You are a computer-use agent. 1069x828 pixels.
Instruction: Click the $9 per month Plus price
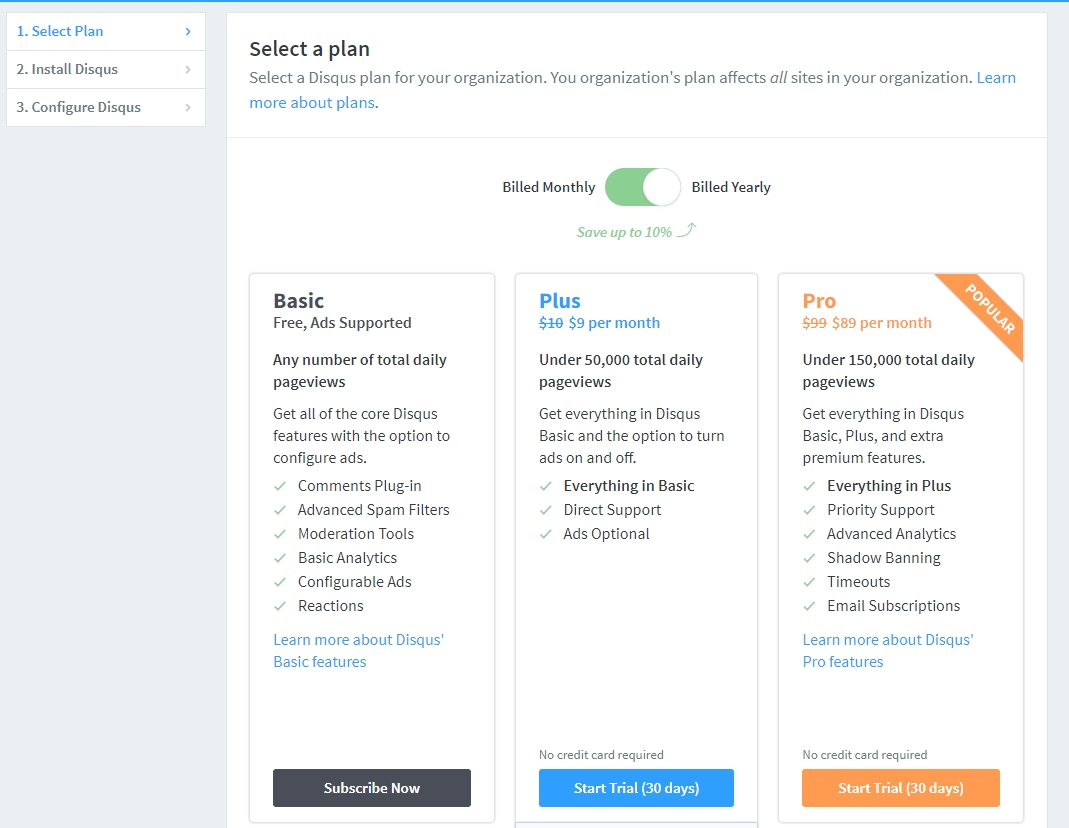click(614, 323)
